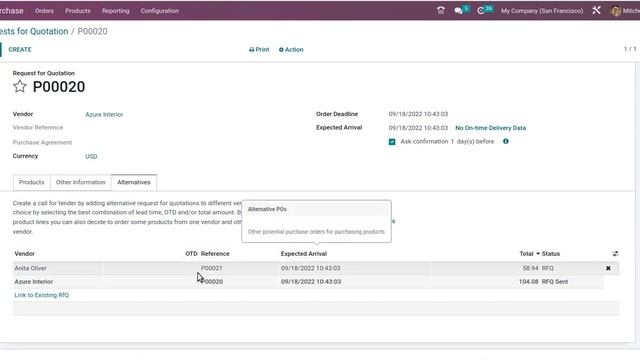Screen dimensions: 640x360
Task: Click the Expected Arrival date field value
Action: click(418, 128)
